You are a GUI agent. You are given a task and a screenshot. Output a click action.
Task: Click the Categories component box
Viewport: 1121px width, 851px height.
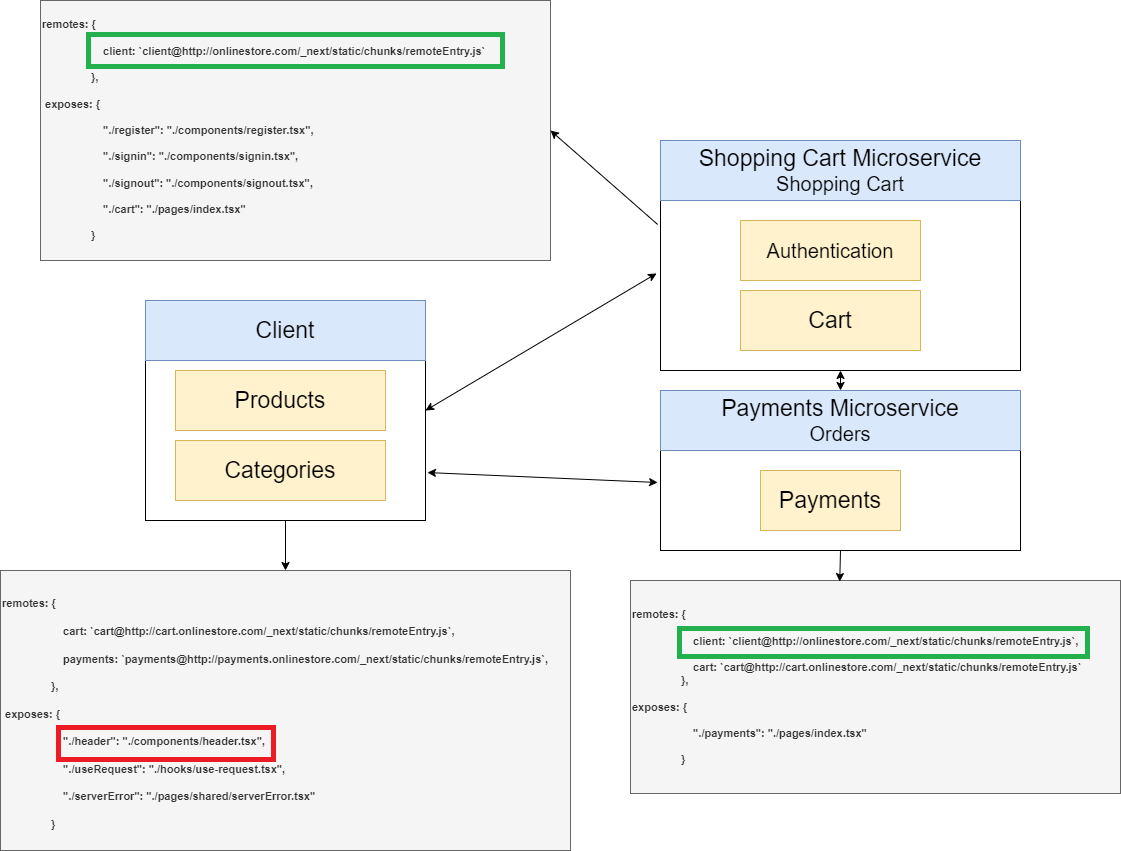[x=280, y=470]
